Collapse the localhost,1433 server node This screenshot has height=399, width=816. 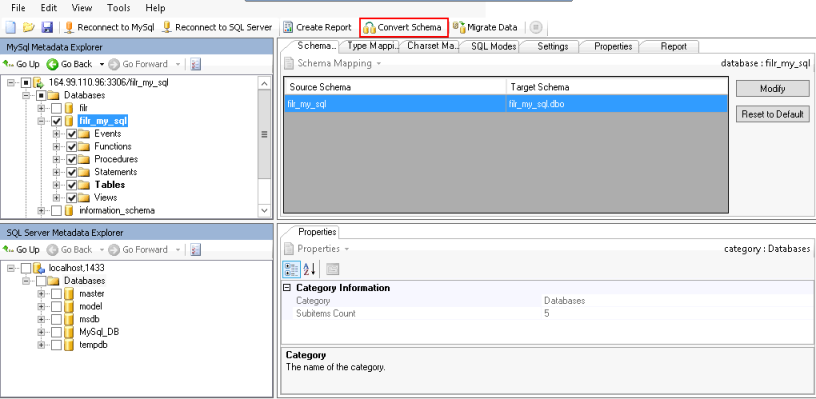[x=11, y=268]
